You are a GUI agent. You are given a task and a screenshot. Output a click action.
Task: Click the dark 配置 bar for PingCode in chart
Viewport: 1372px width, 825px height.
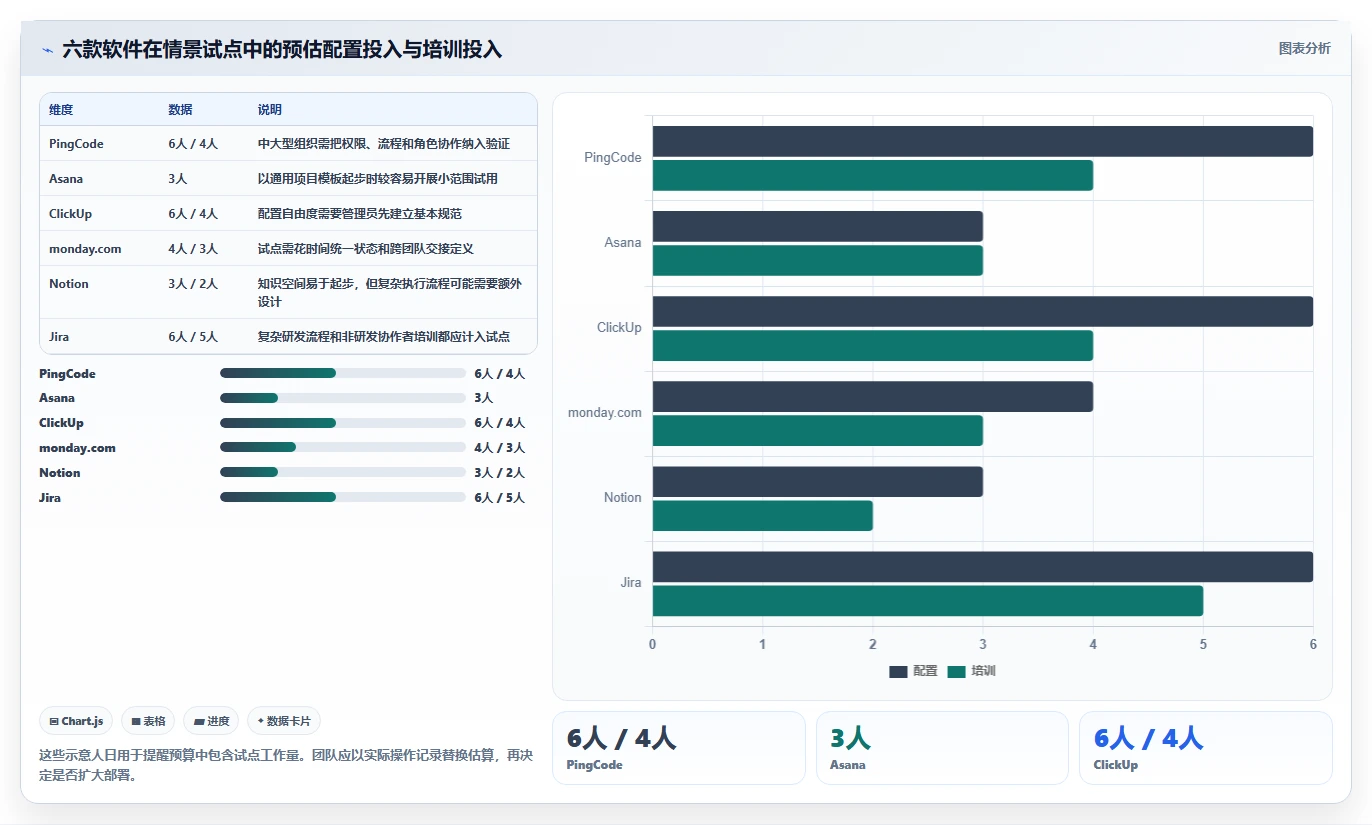pos(982,141)
